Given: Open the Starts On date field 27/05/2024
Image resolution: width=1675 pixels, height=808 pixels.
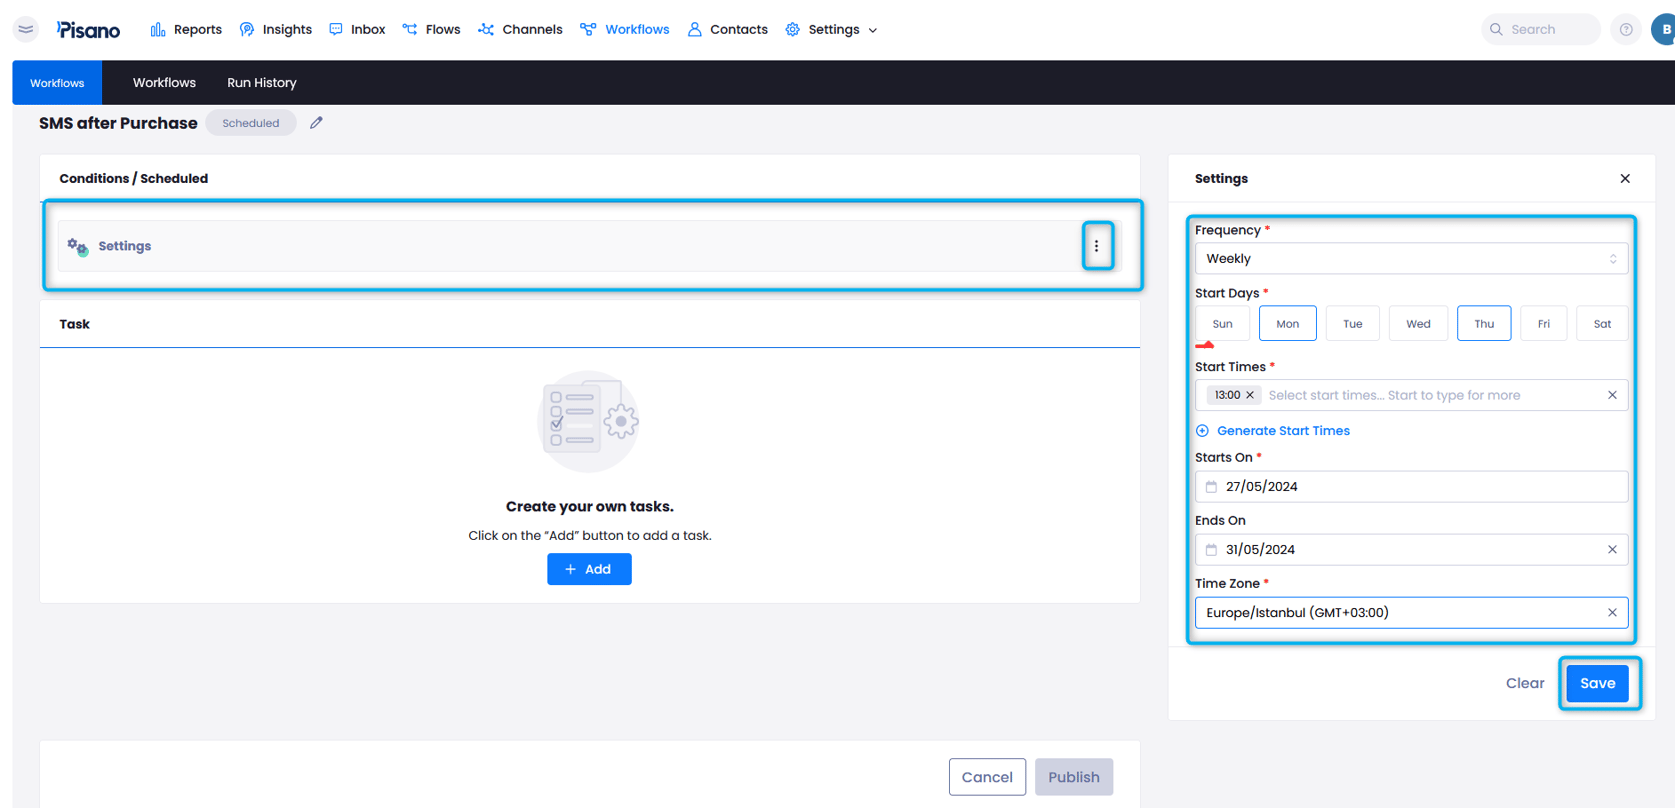Looking at the screenshot, I should (x=1411, y=487).
